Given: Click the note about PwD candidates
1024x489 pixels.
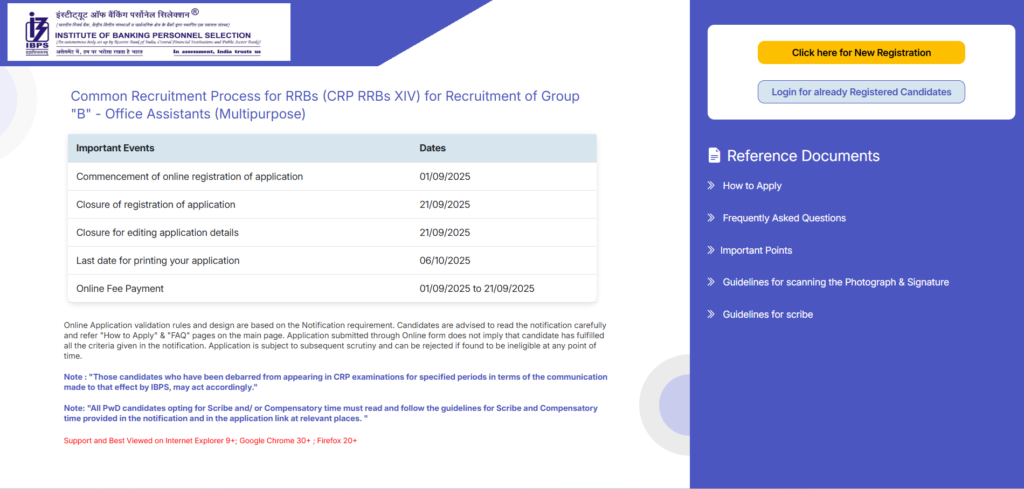Looking at the screenshot, I should click(330, 413).
